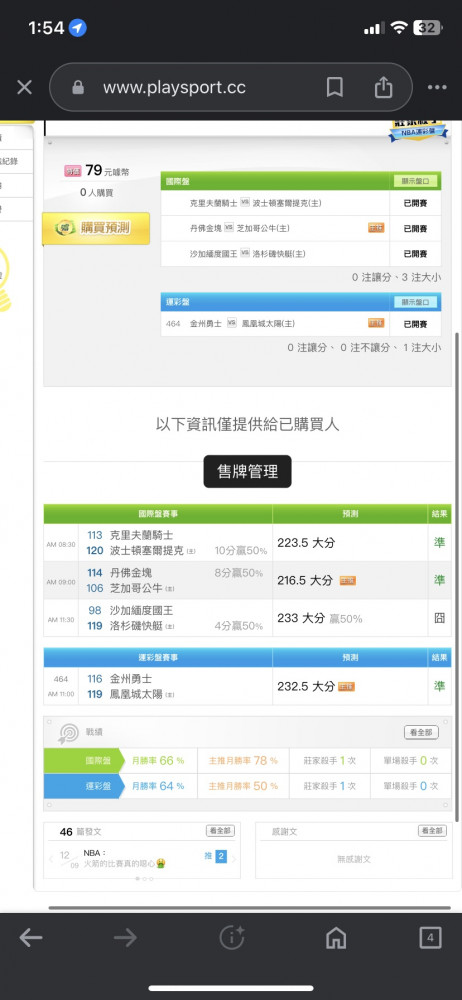Viewport: 462px width, 1000px height.
Task: Toggle 顯示盤口 in the green 國際盤 header
Action: [x=415, y=181]
